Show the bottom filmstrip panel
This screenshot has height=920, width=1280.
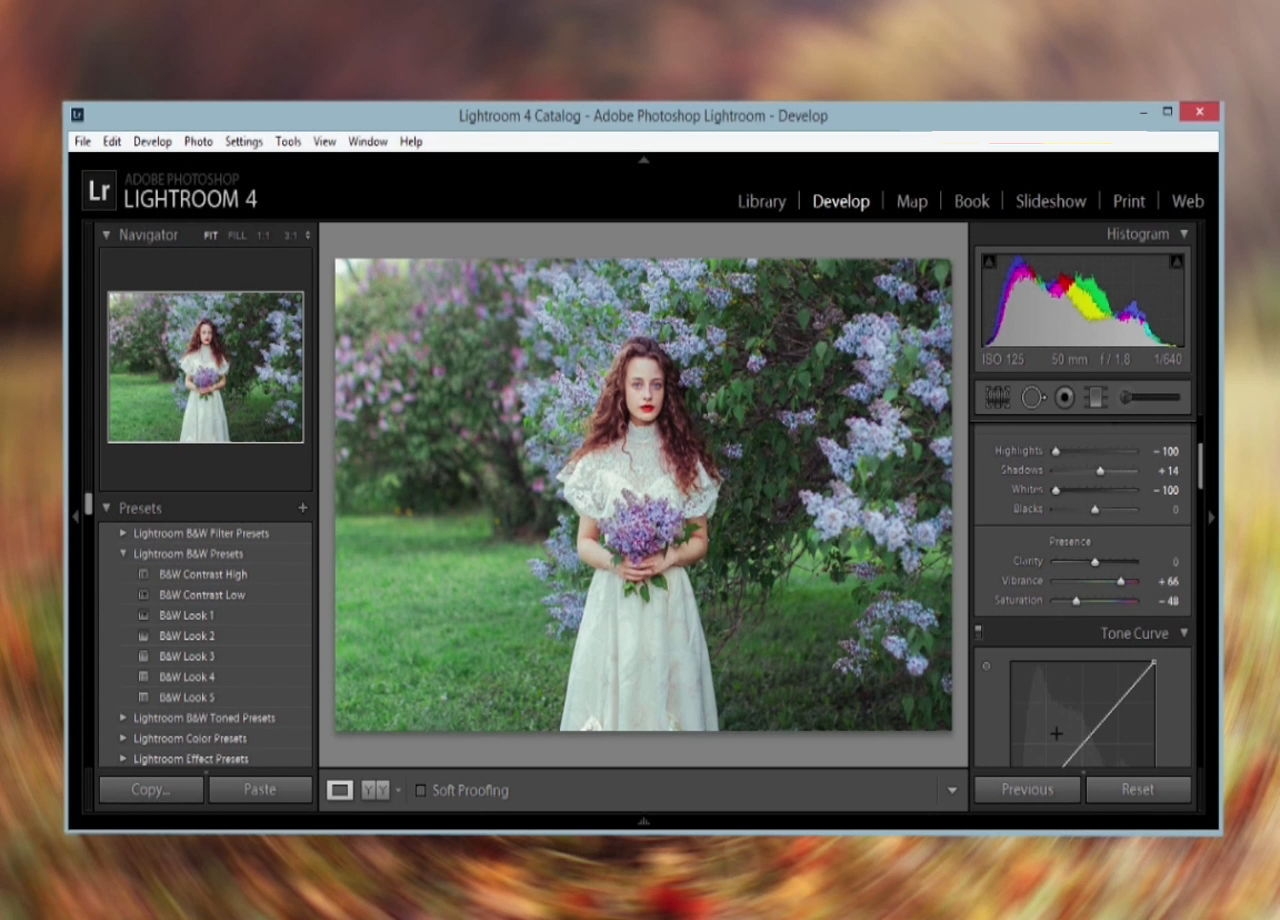coord(644,821)
